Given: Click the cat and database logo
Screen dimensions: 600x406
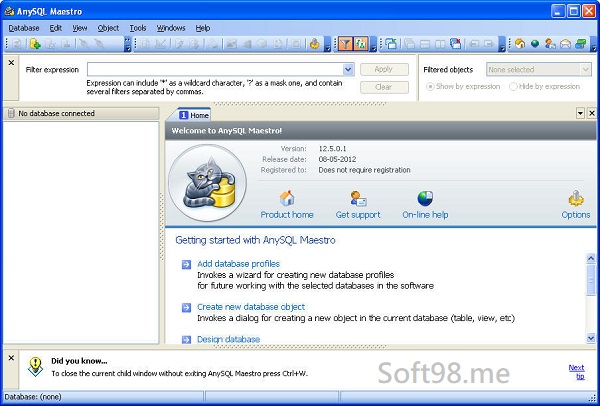Looking at the screenshot, I should 207,183.
